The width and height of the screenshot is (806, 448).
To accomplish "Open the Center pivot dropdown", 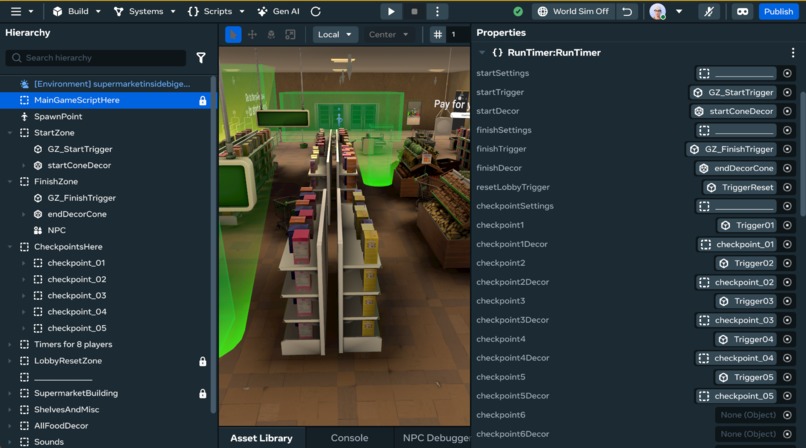I will coord(388,34).
